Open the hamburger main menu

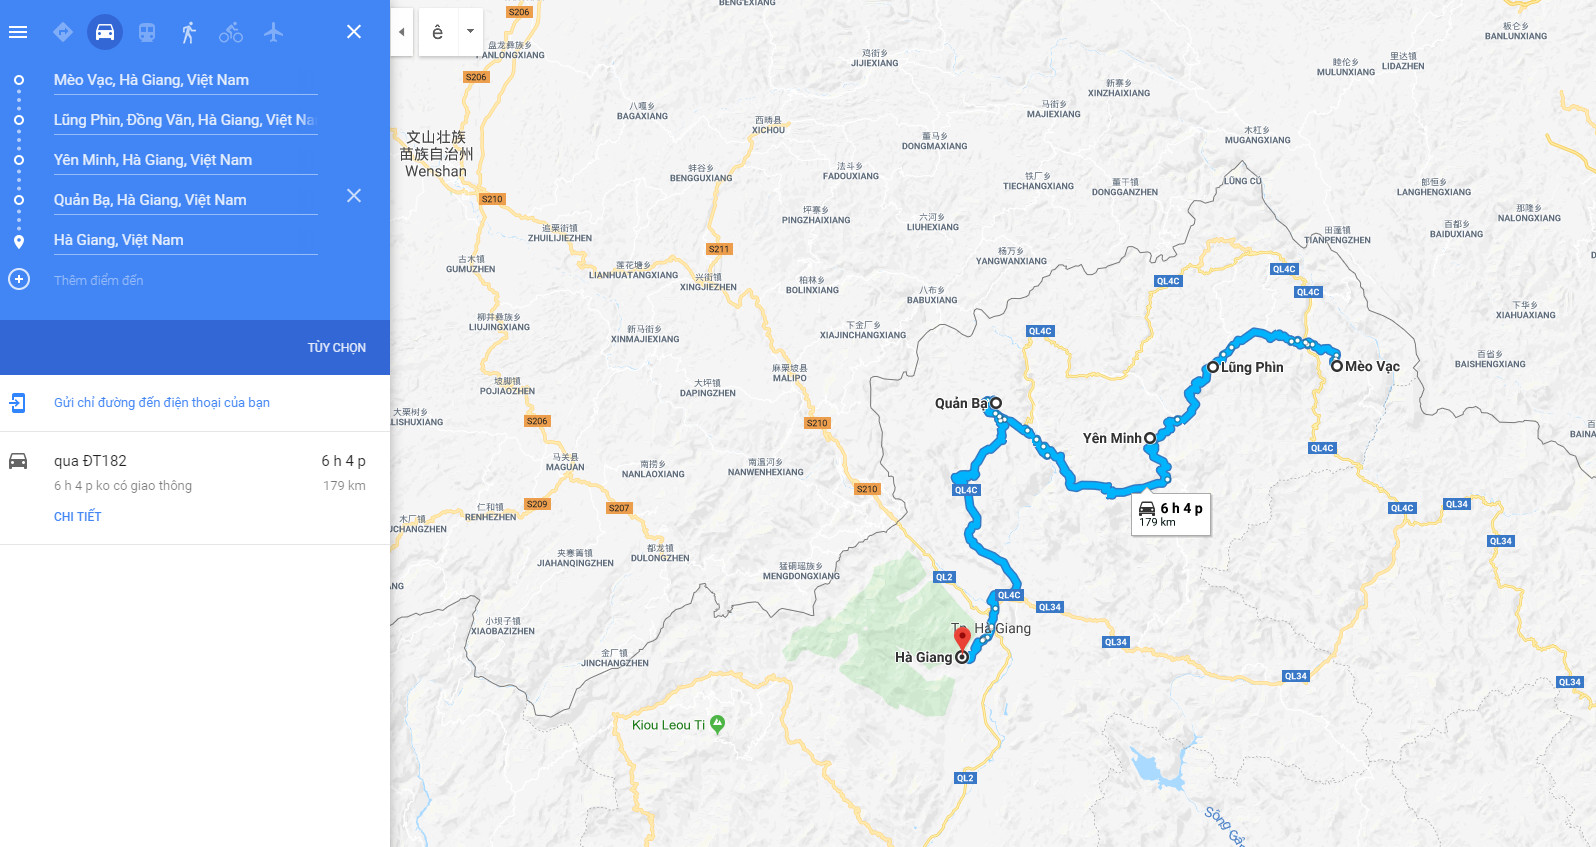(x=18, y=32)
